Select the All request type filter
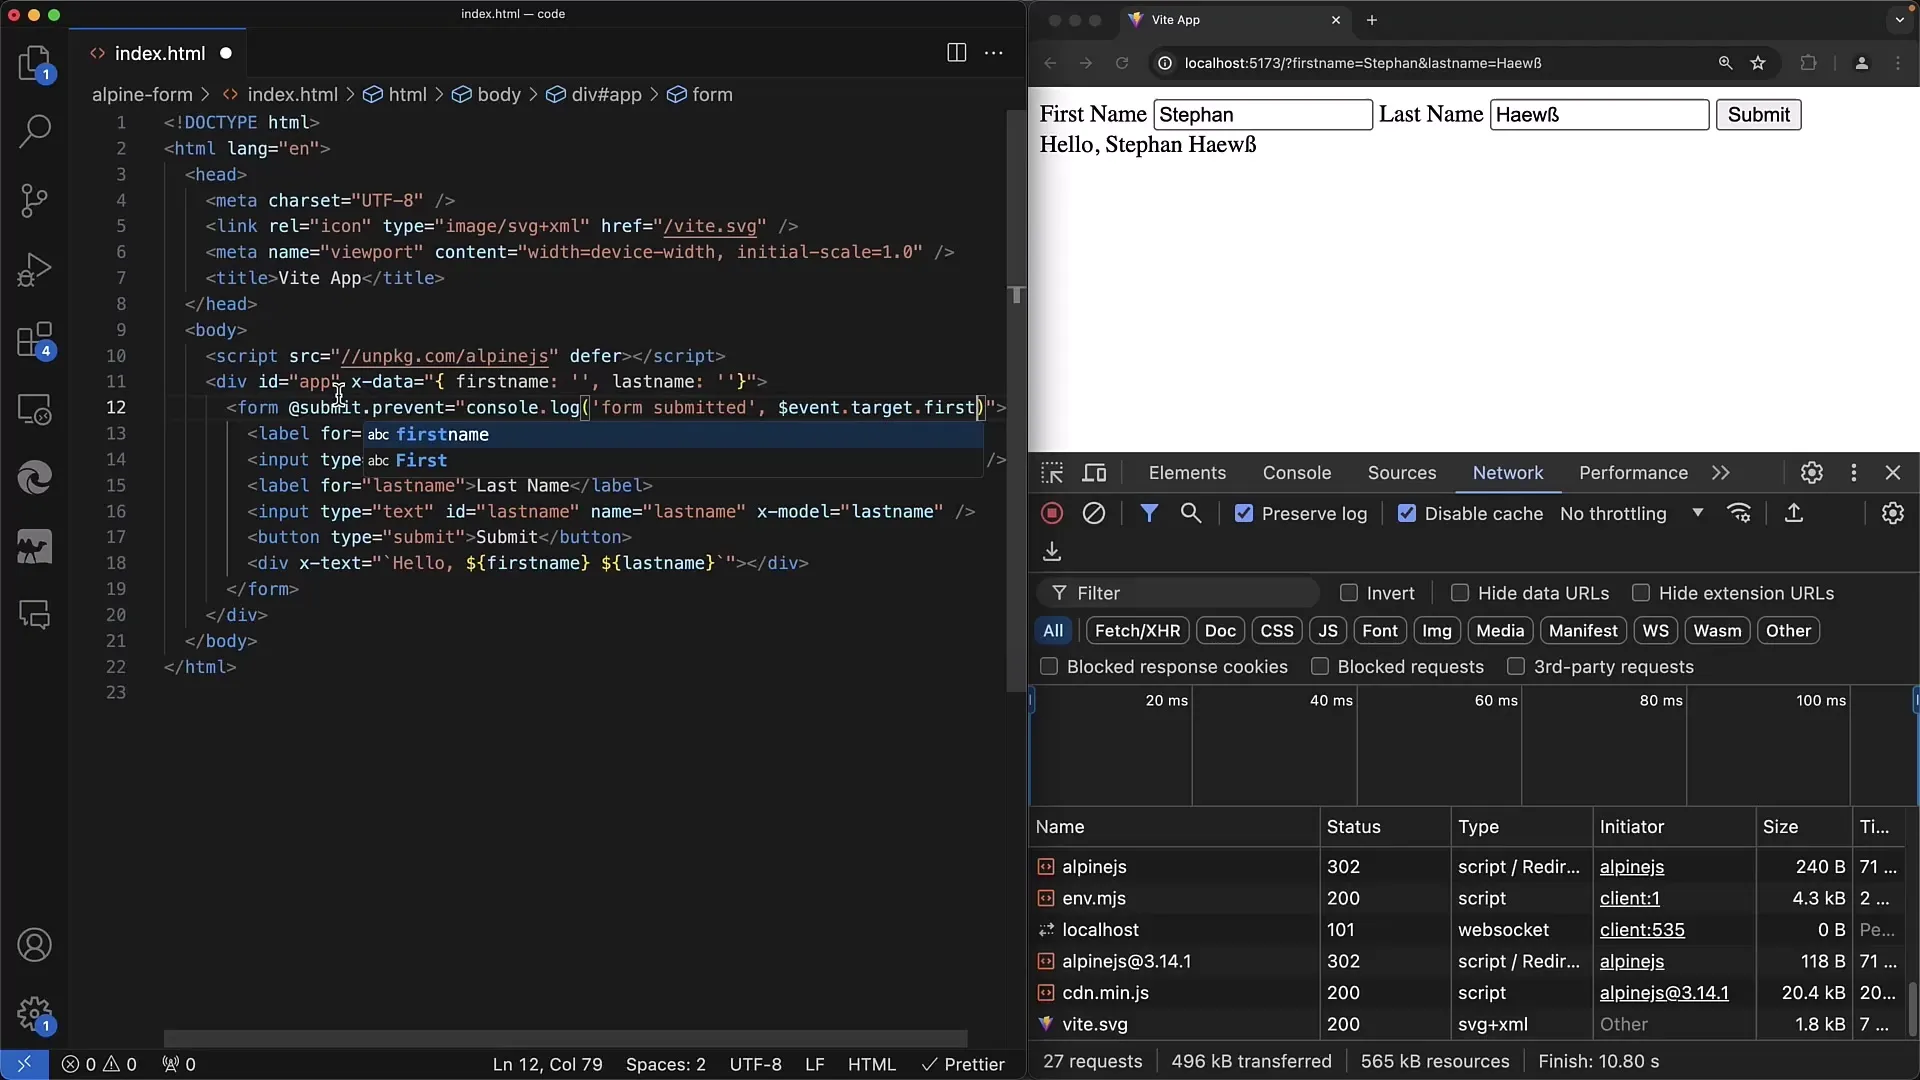Viewport: 1920px width, 1080px height. coord(1053,630)
